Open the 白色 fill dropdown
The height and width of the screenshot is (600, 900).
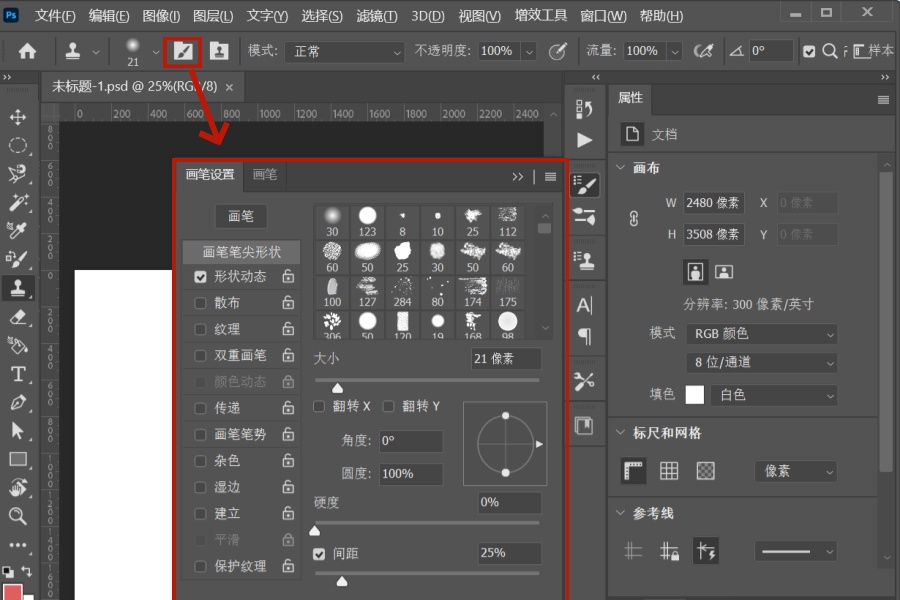[x=774, y=395]
